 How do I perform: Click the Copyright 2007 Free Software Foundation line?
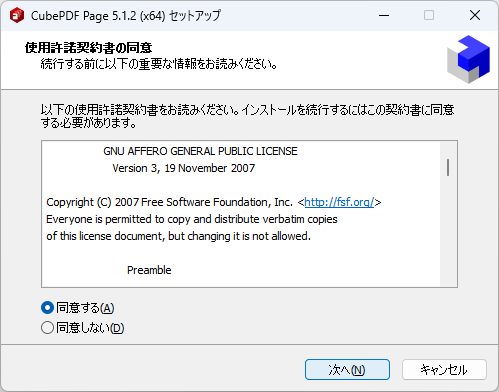coord(213,202)
